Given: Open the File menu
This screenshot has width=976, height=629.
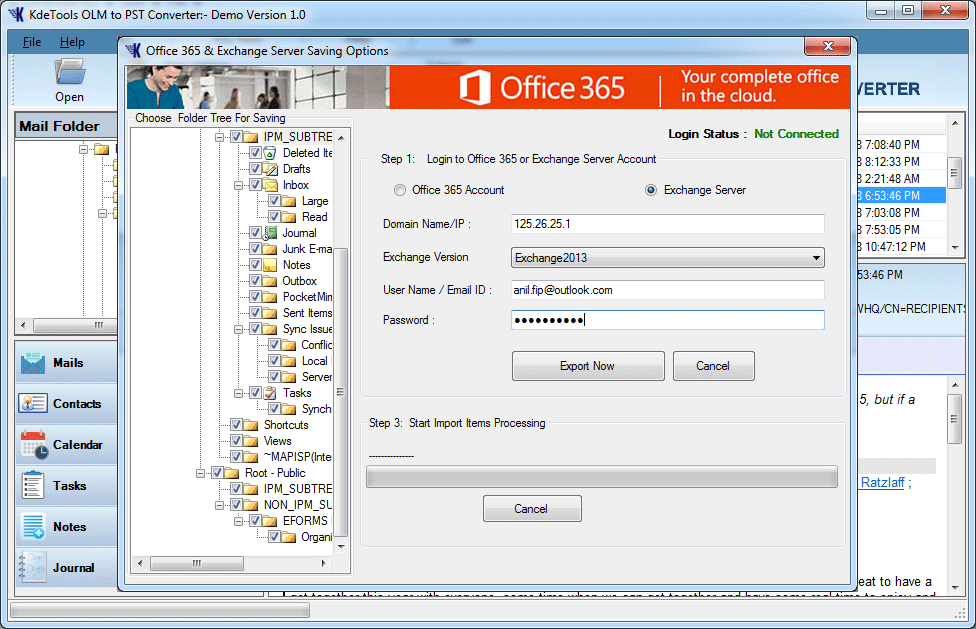Looking at the screenshot, I should click(32, 42).
